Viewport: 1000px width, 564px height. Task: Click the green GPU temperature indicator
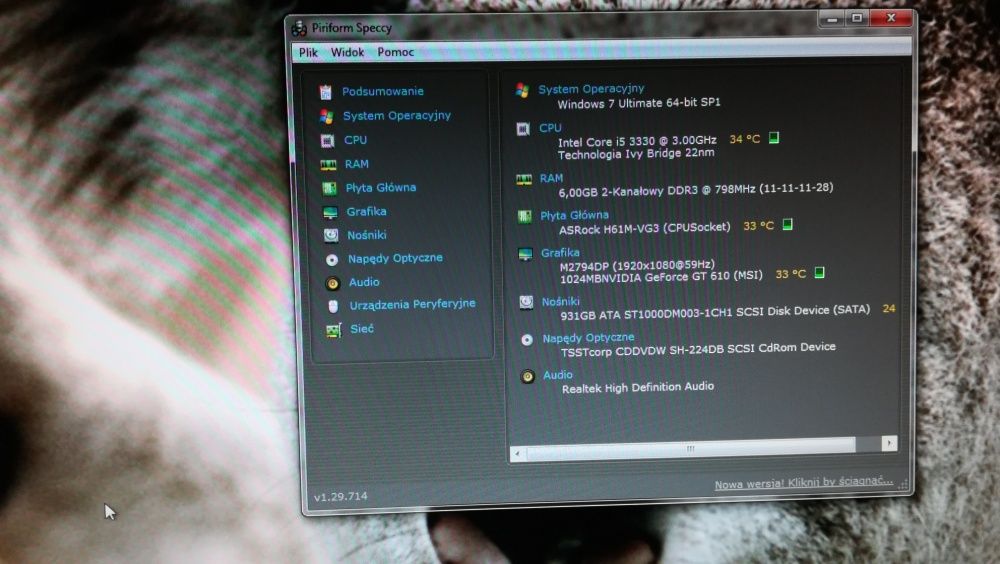click(820, 272)
